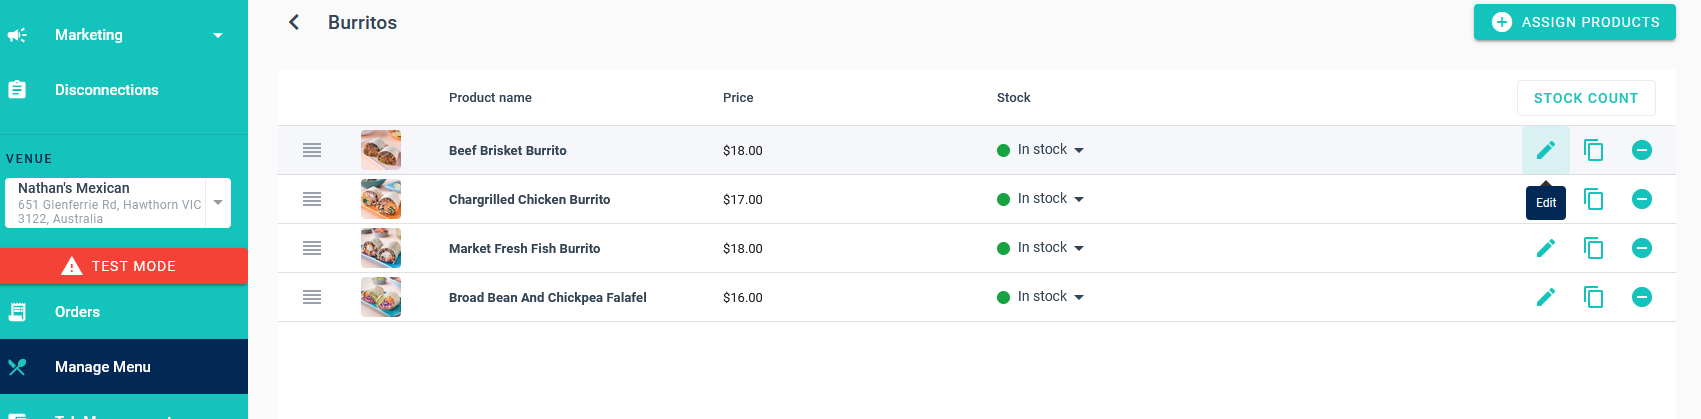Click the Assign Products button
Image resolution: width=1701 pixels, height=419 pixels.
(1574, 22)
